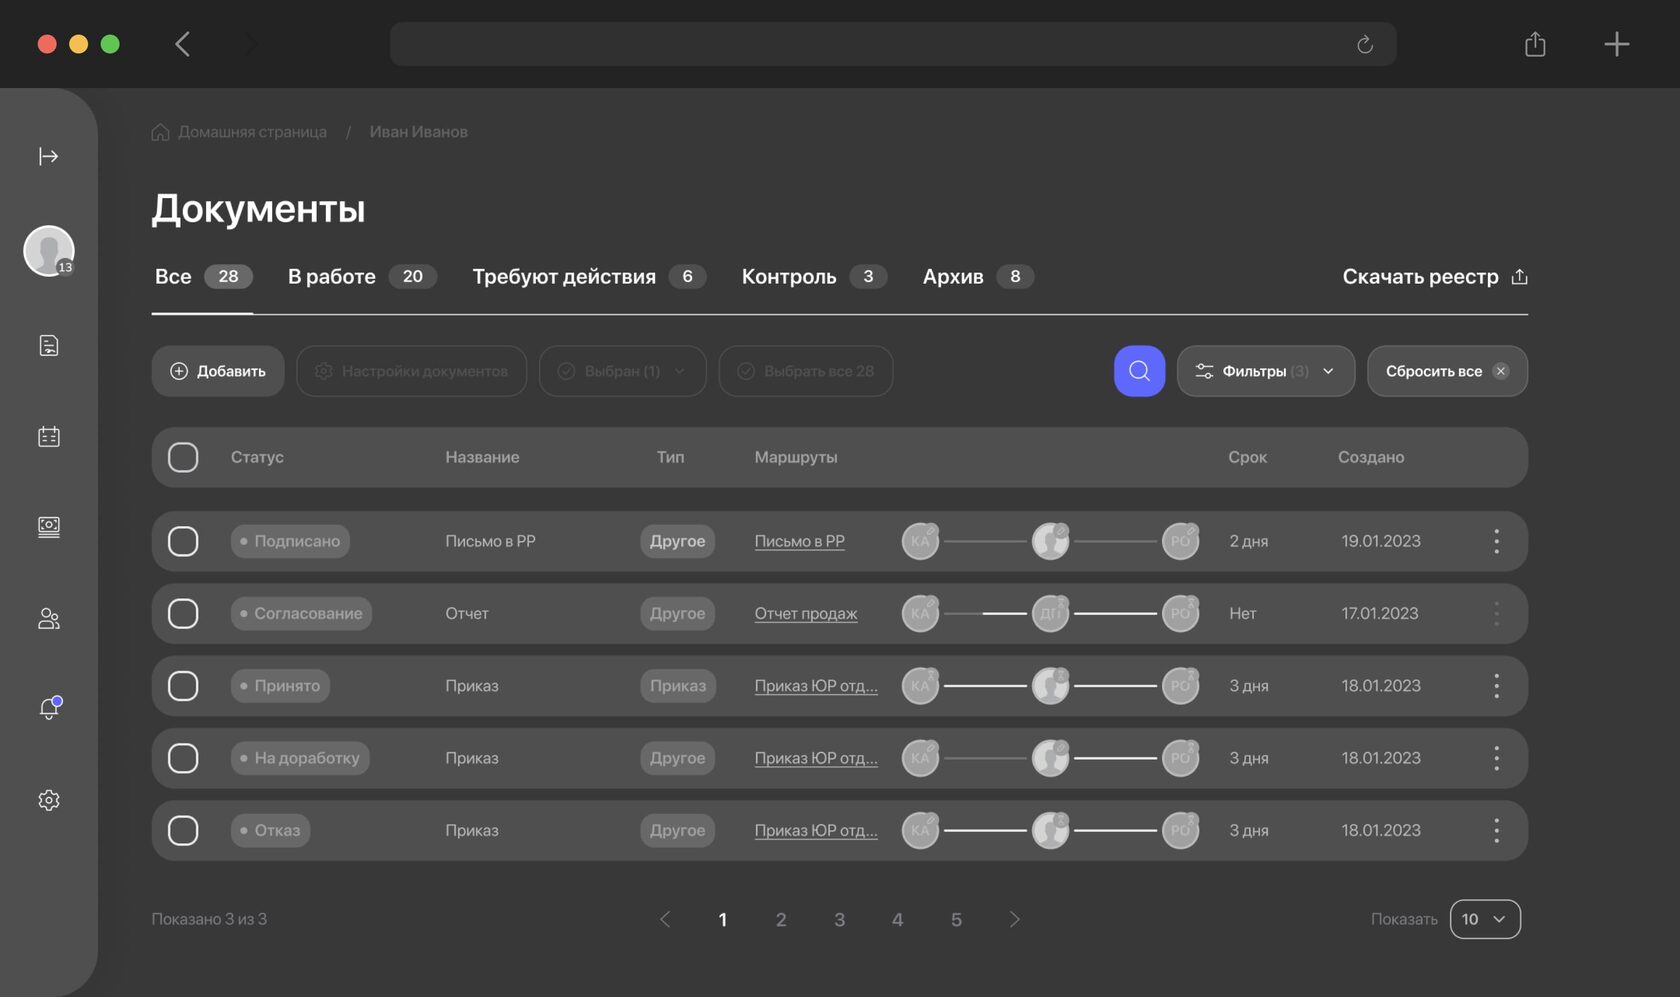The width and height of the screenshot is (1680, 997).
Task: Expand the Выбран (1) dropdown
Action: (x=622, y=371)
